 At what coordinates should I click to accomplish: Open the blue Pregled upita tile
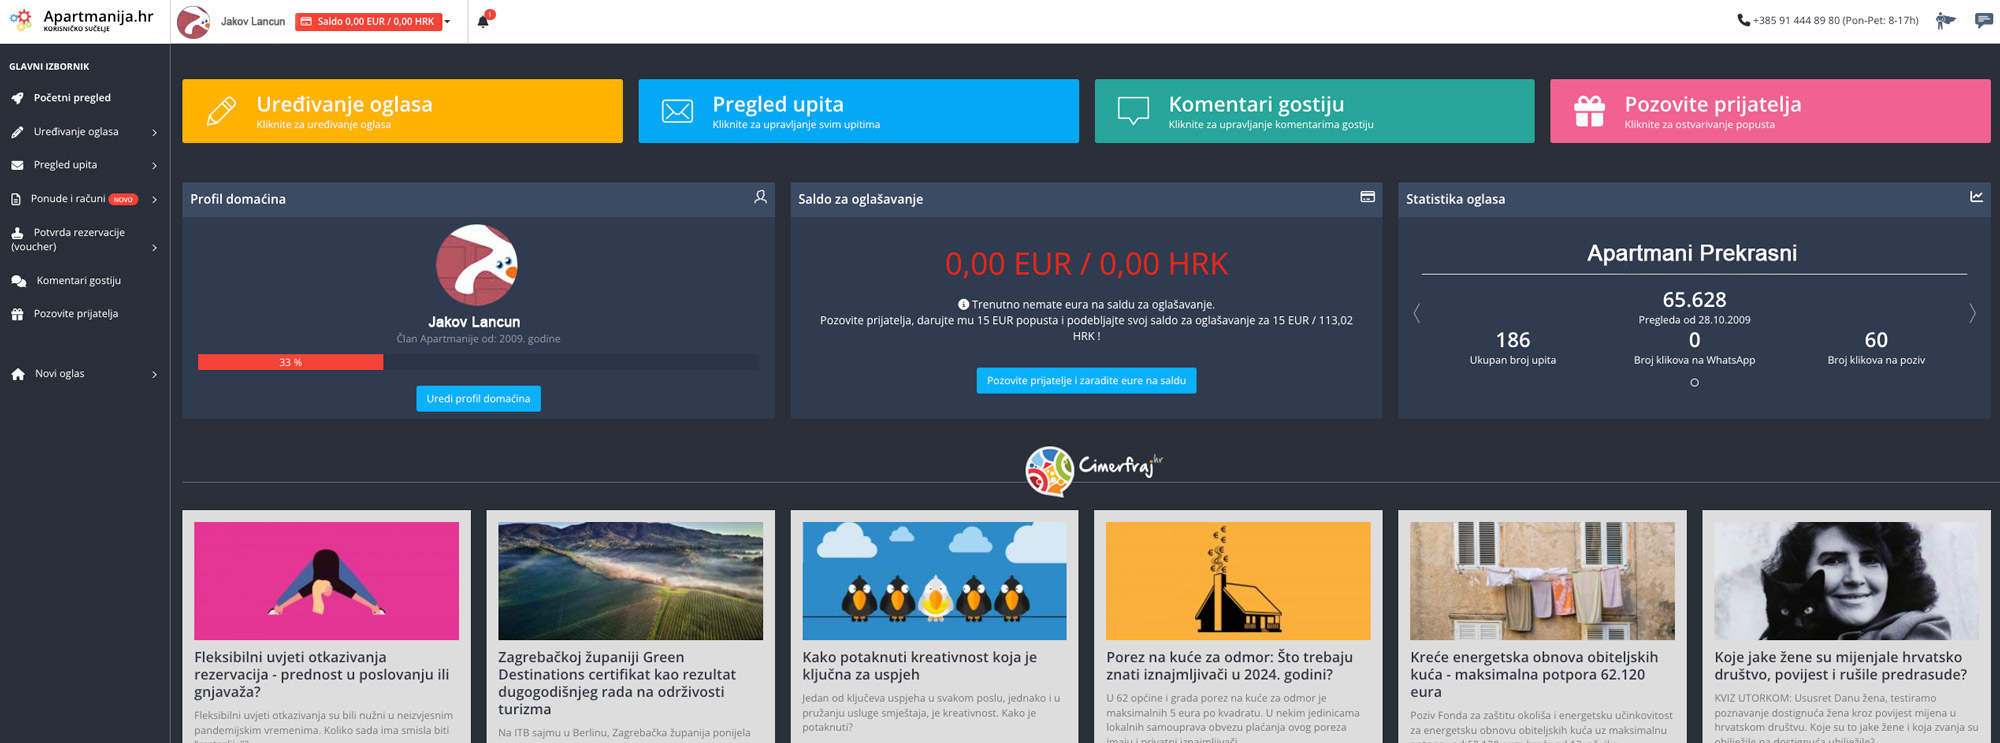[858, 111]
